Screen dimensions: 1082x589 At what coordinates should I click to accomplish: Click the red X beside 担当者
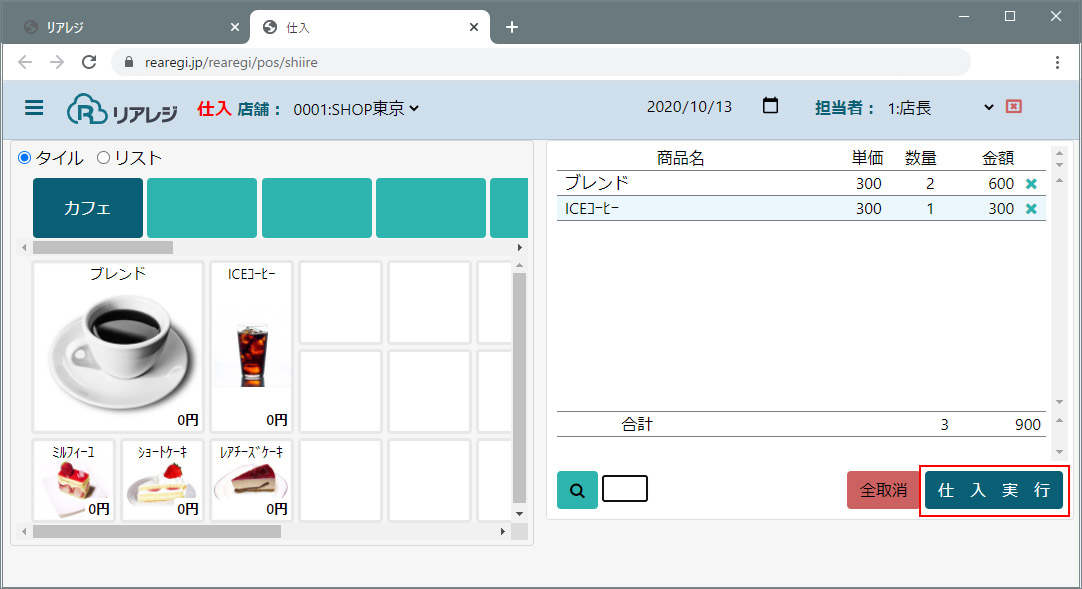click(x=1013, y=106)
